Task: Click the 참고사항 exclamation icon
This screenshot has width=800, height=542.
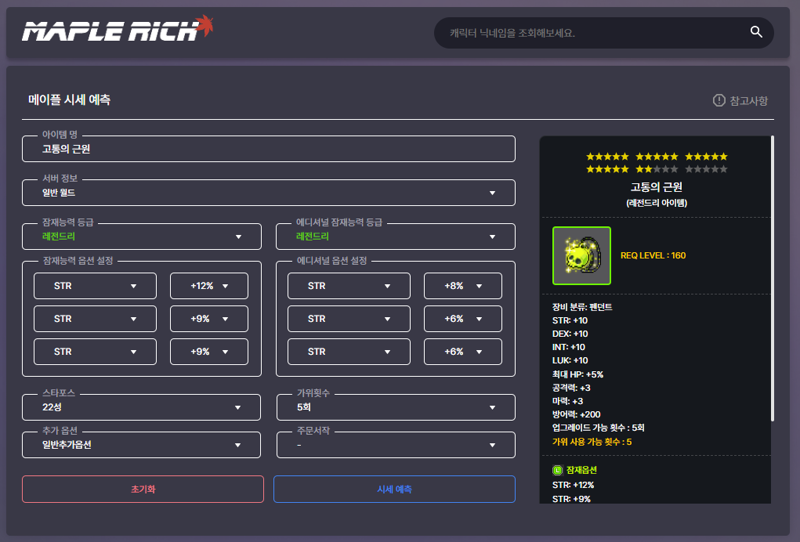Action: pyautogui.click(x=718, y=101)
